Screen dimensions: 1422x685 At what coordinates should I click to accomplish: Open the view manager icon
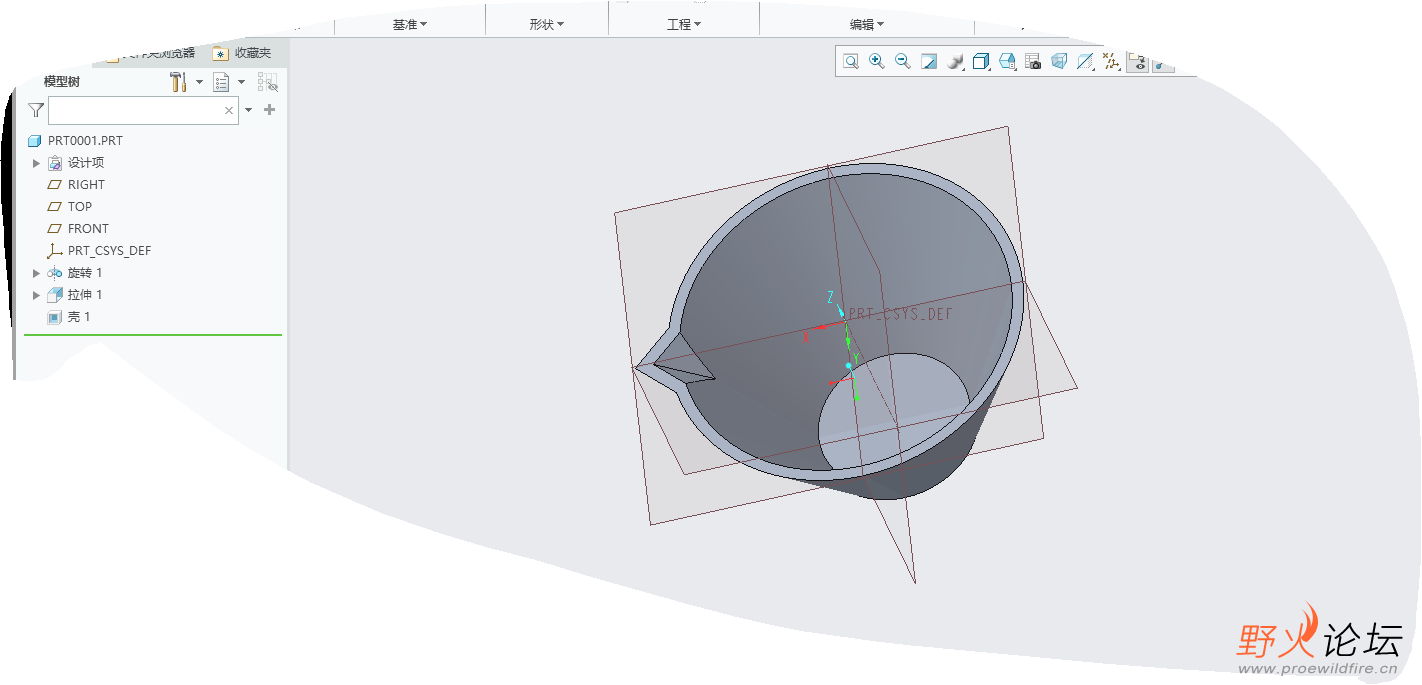pos(1007,62)
